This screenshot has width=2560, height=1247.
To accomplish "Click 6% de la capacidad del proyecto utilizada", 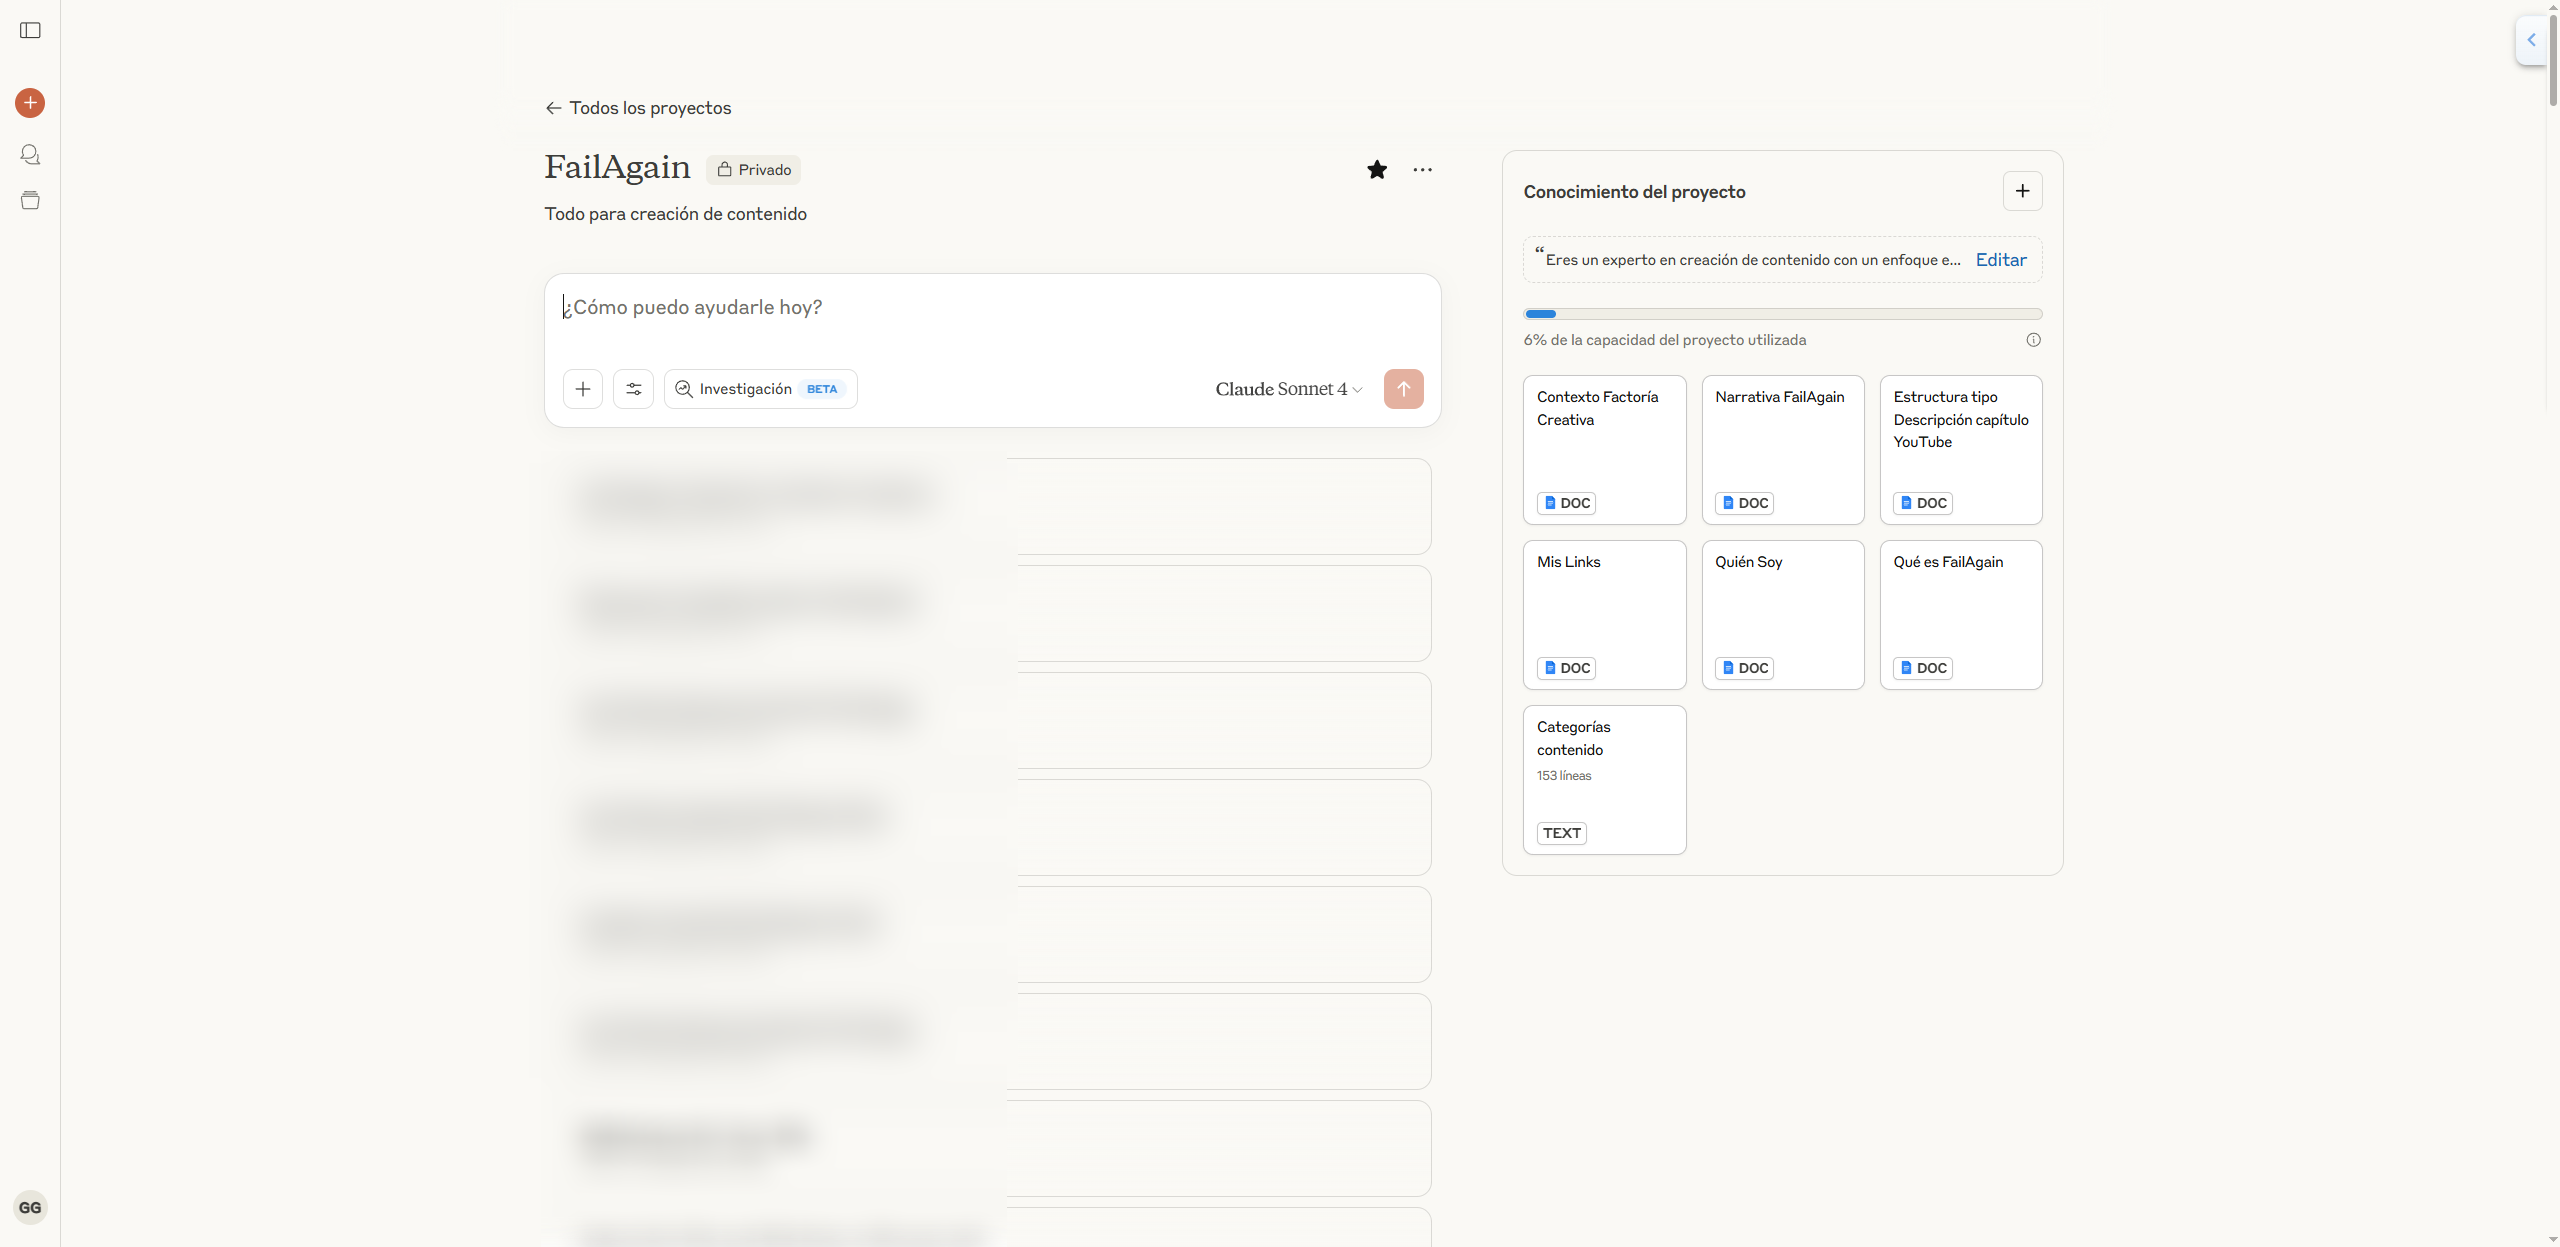I will (x=1665, y=340).
